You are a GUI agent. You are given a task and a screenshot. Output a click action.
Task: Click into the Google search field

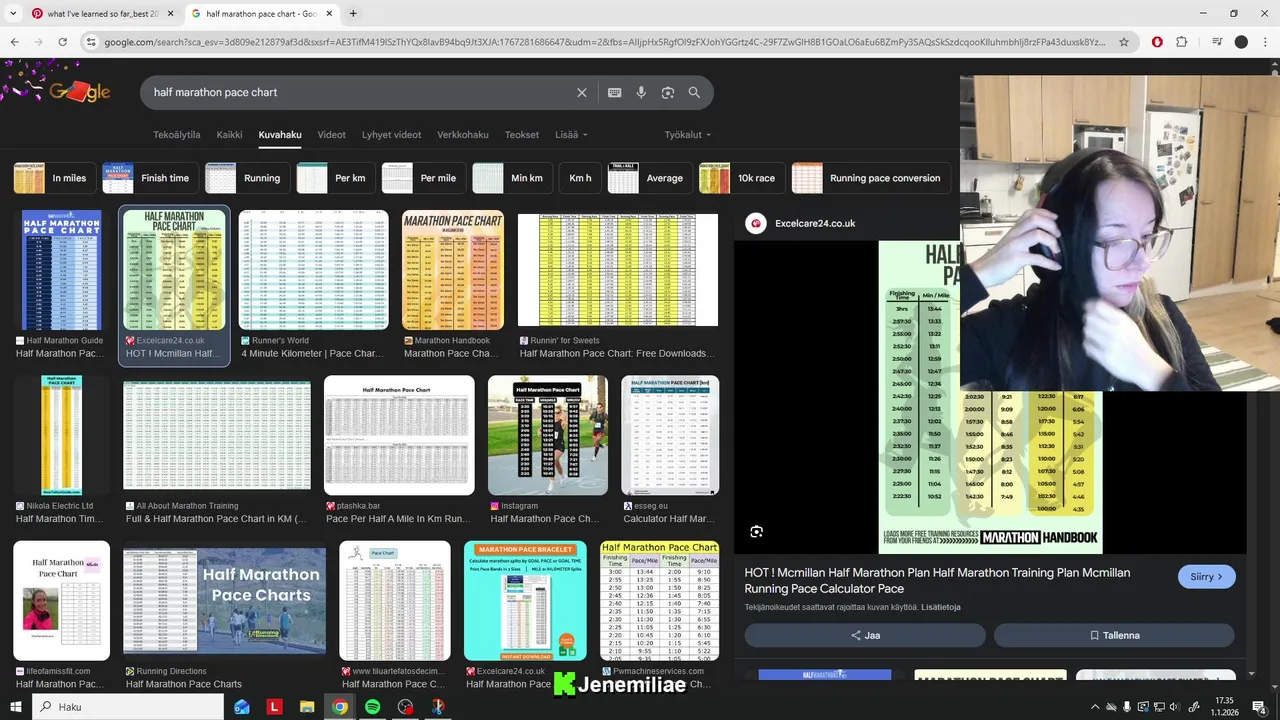pyautogui.click(x=360, y=92)
